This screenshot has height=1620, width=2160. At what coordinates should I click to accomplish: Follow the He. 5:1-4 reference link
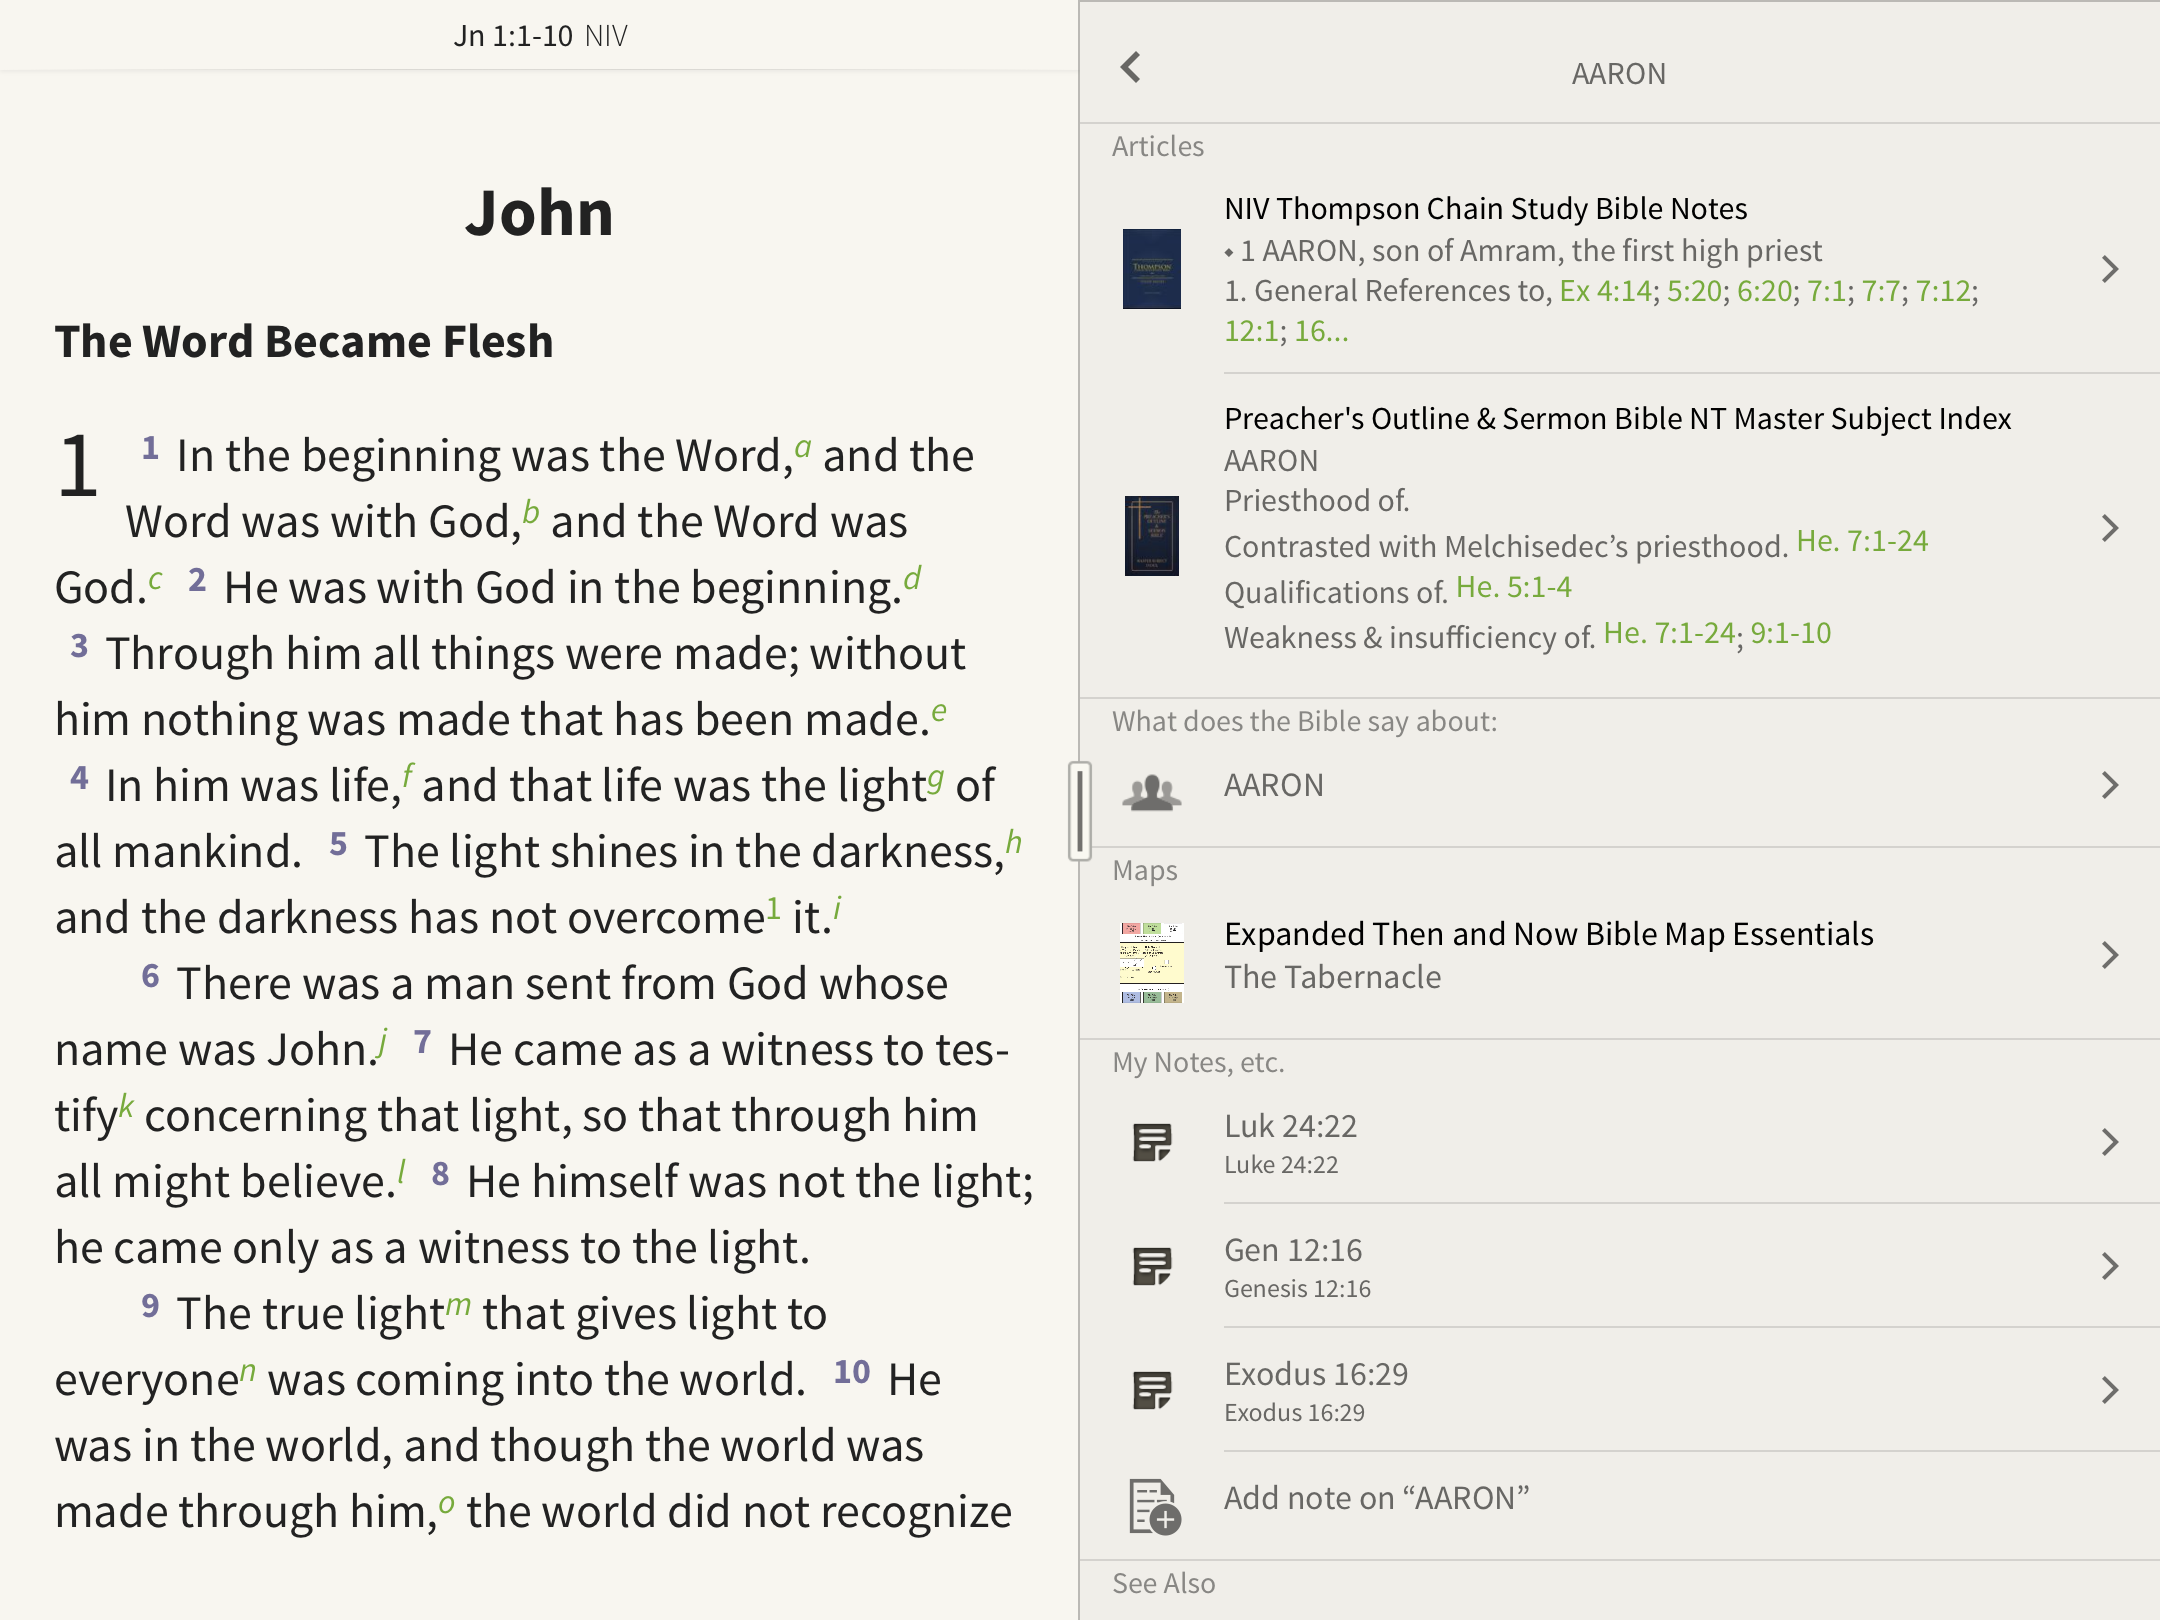point(1514,587)
